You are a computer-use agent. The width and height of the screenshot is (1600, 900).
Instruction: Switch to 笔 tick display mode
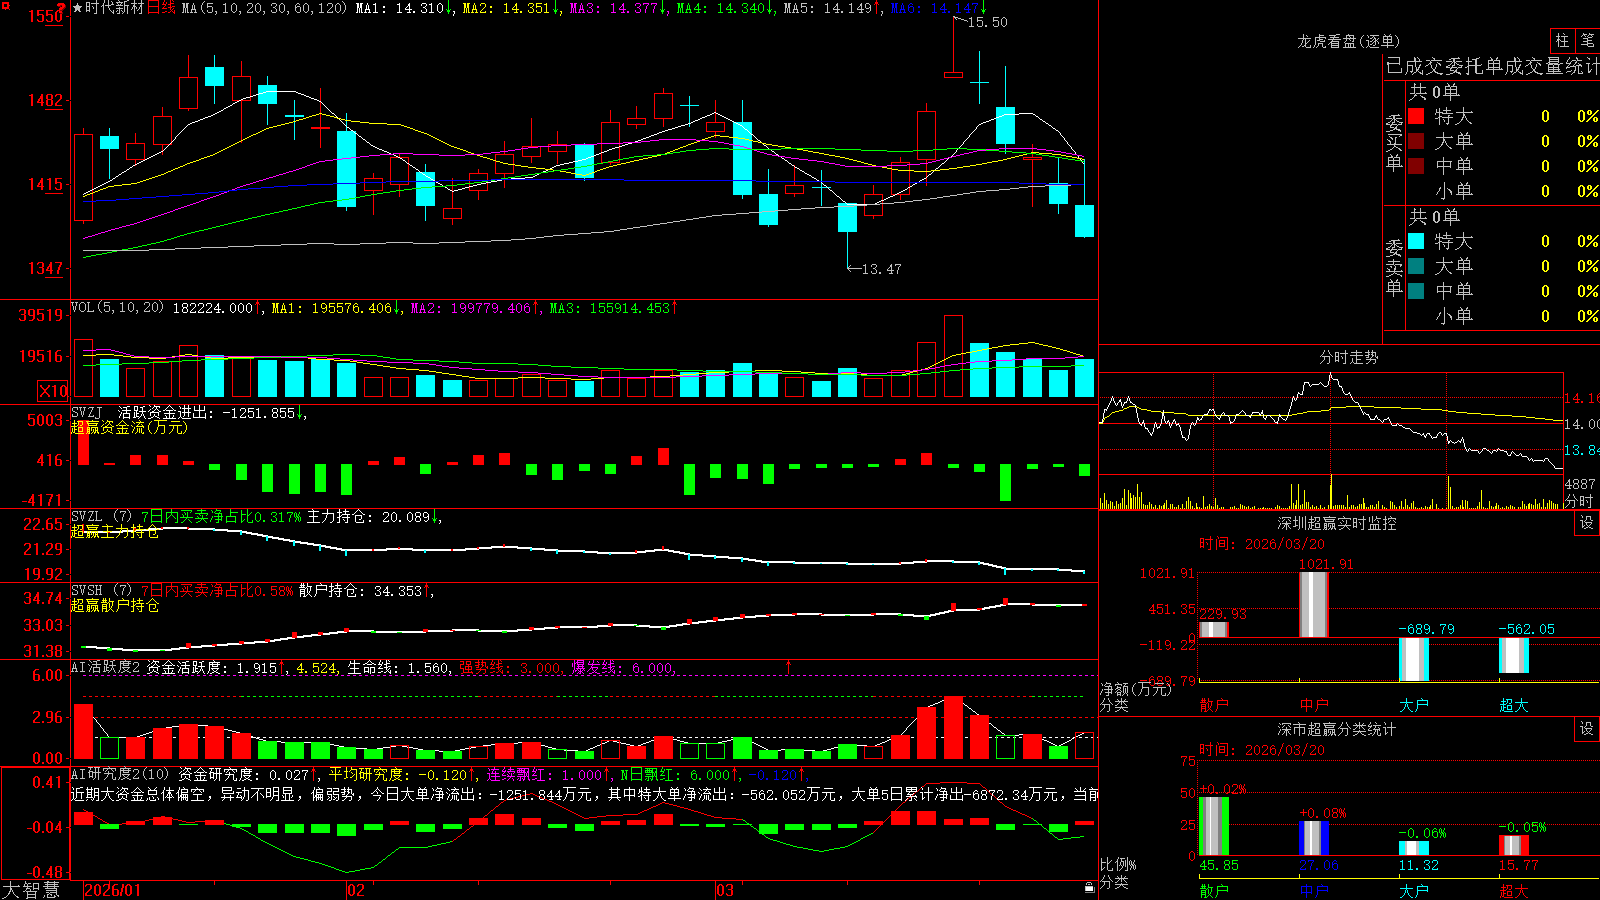click(1588, 40)
